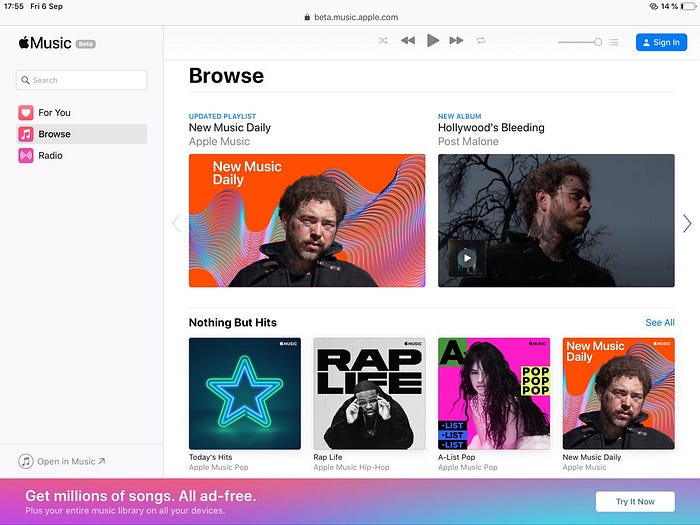See All Nothing But Hits playlists
The width and height of the screenshot is (700, 525).
click(660, 322)
